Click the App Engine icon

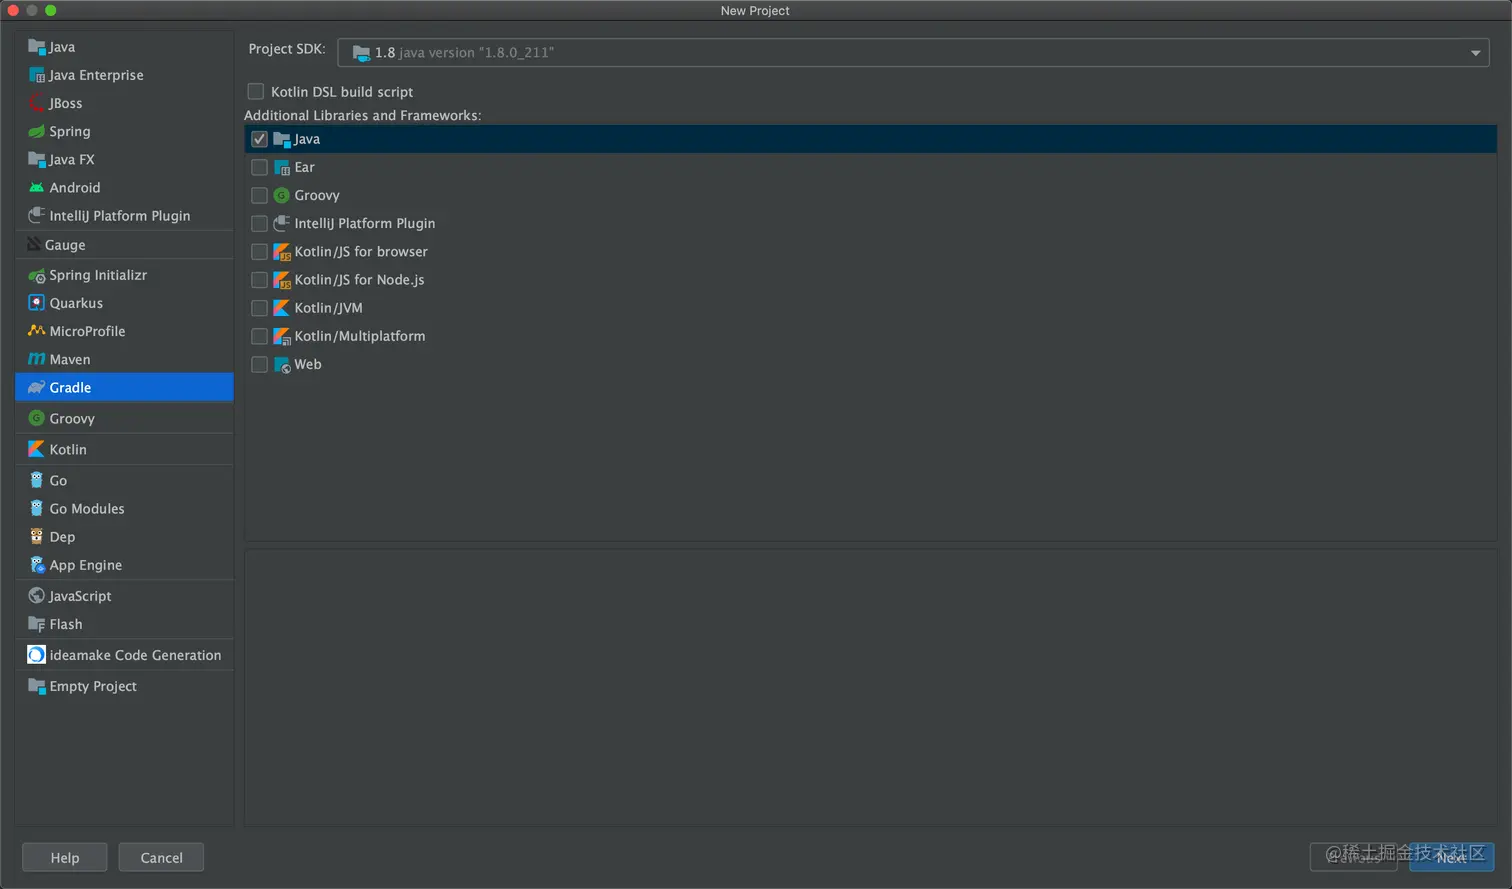(x=37, y=565)
